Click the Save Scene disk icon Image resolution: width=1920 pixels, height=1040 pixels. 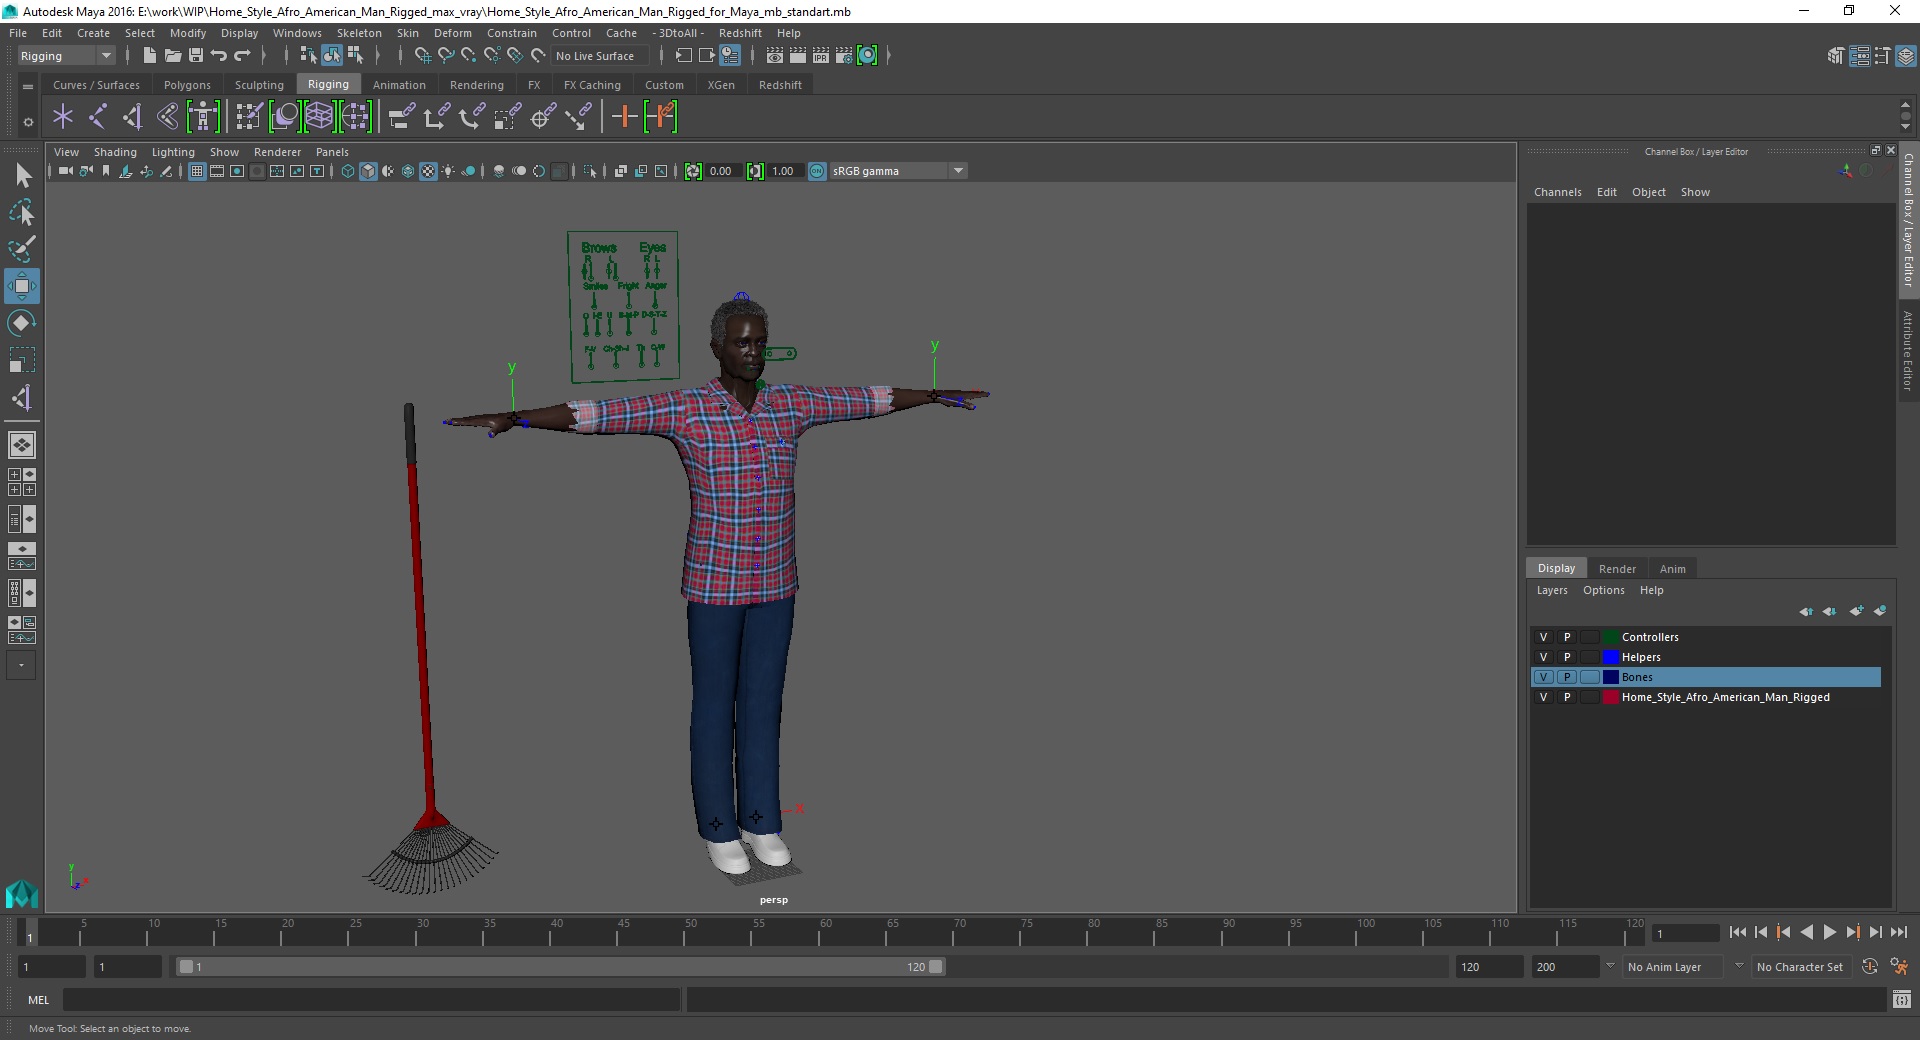[196, 56]
